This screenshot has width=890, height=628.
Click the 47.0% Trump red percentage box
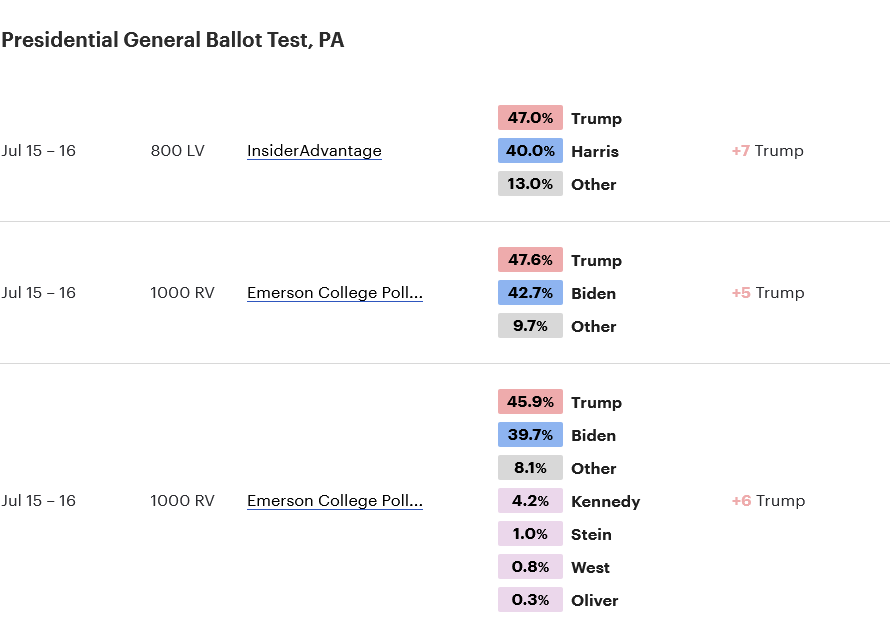point(530,118)
